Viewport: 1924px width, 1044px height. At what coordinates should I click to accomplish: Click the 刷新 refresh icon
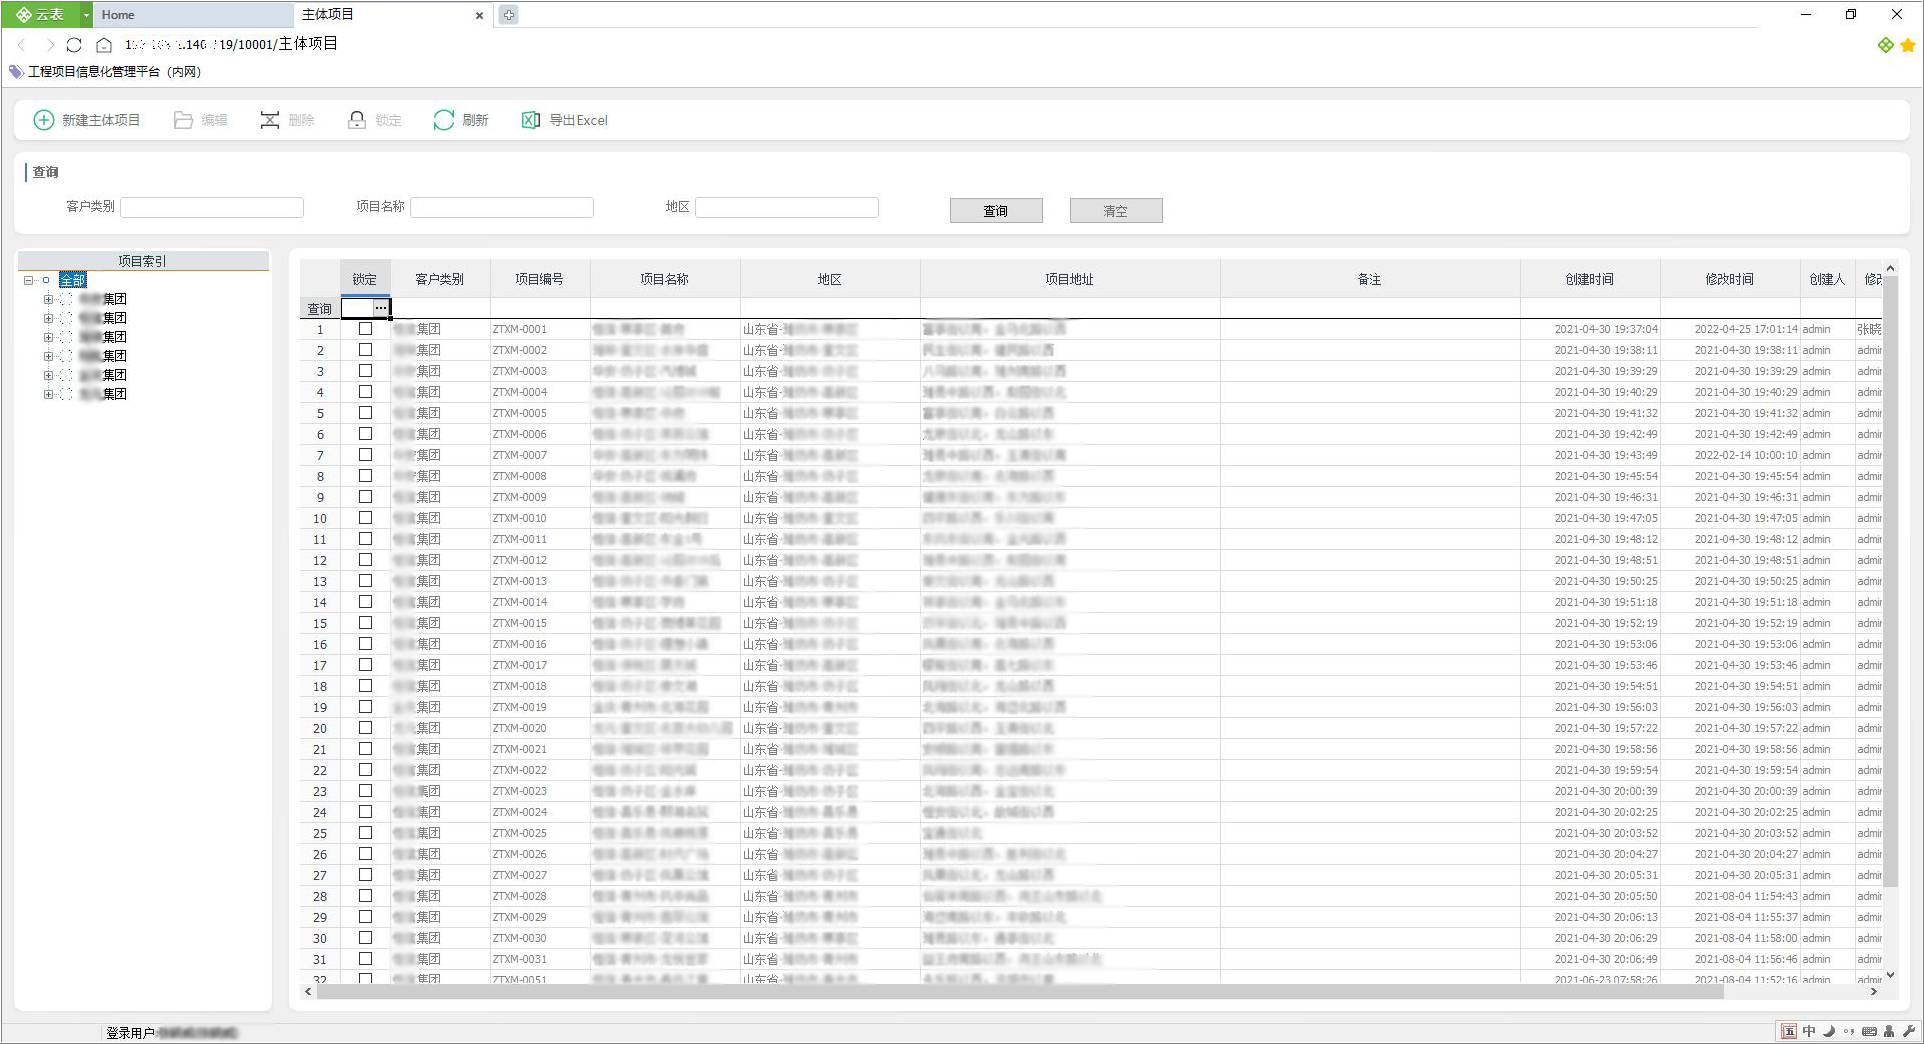click(444, 120)
